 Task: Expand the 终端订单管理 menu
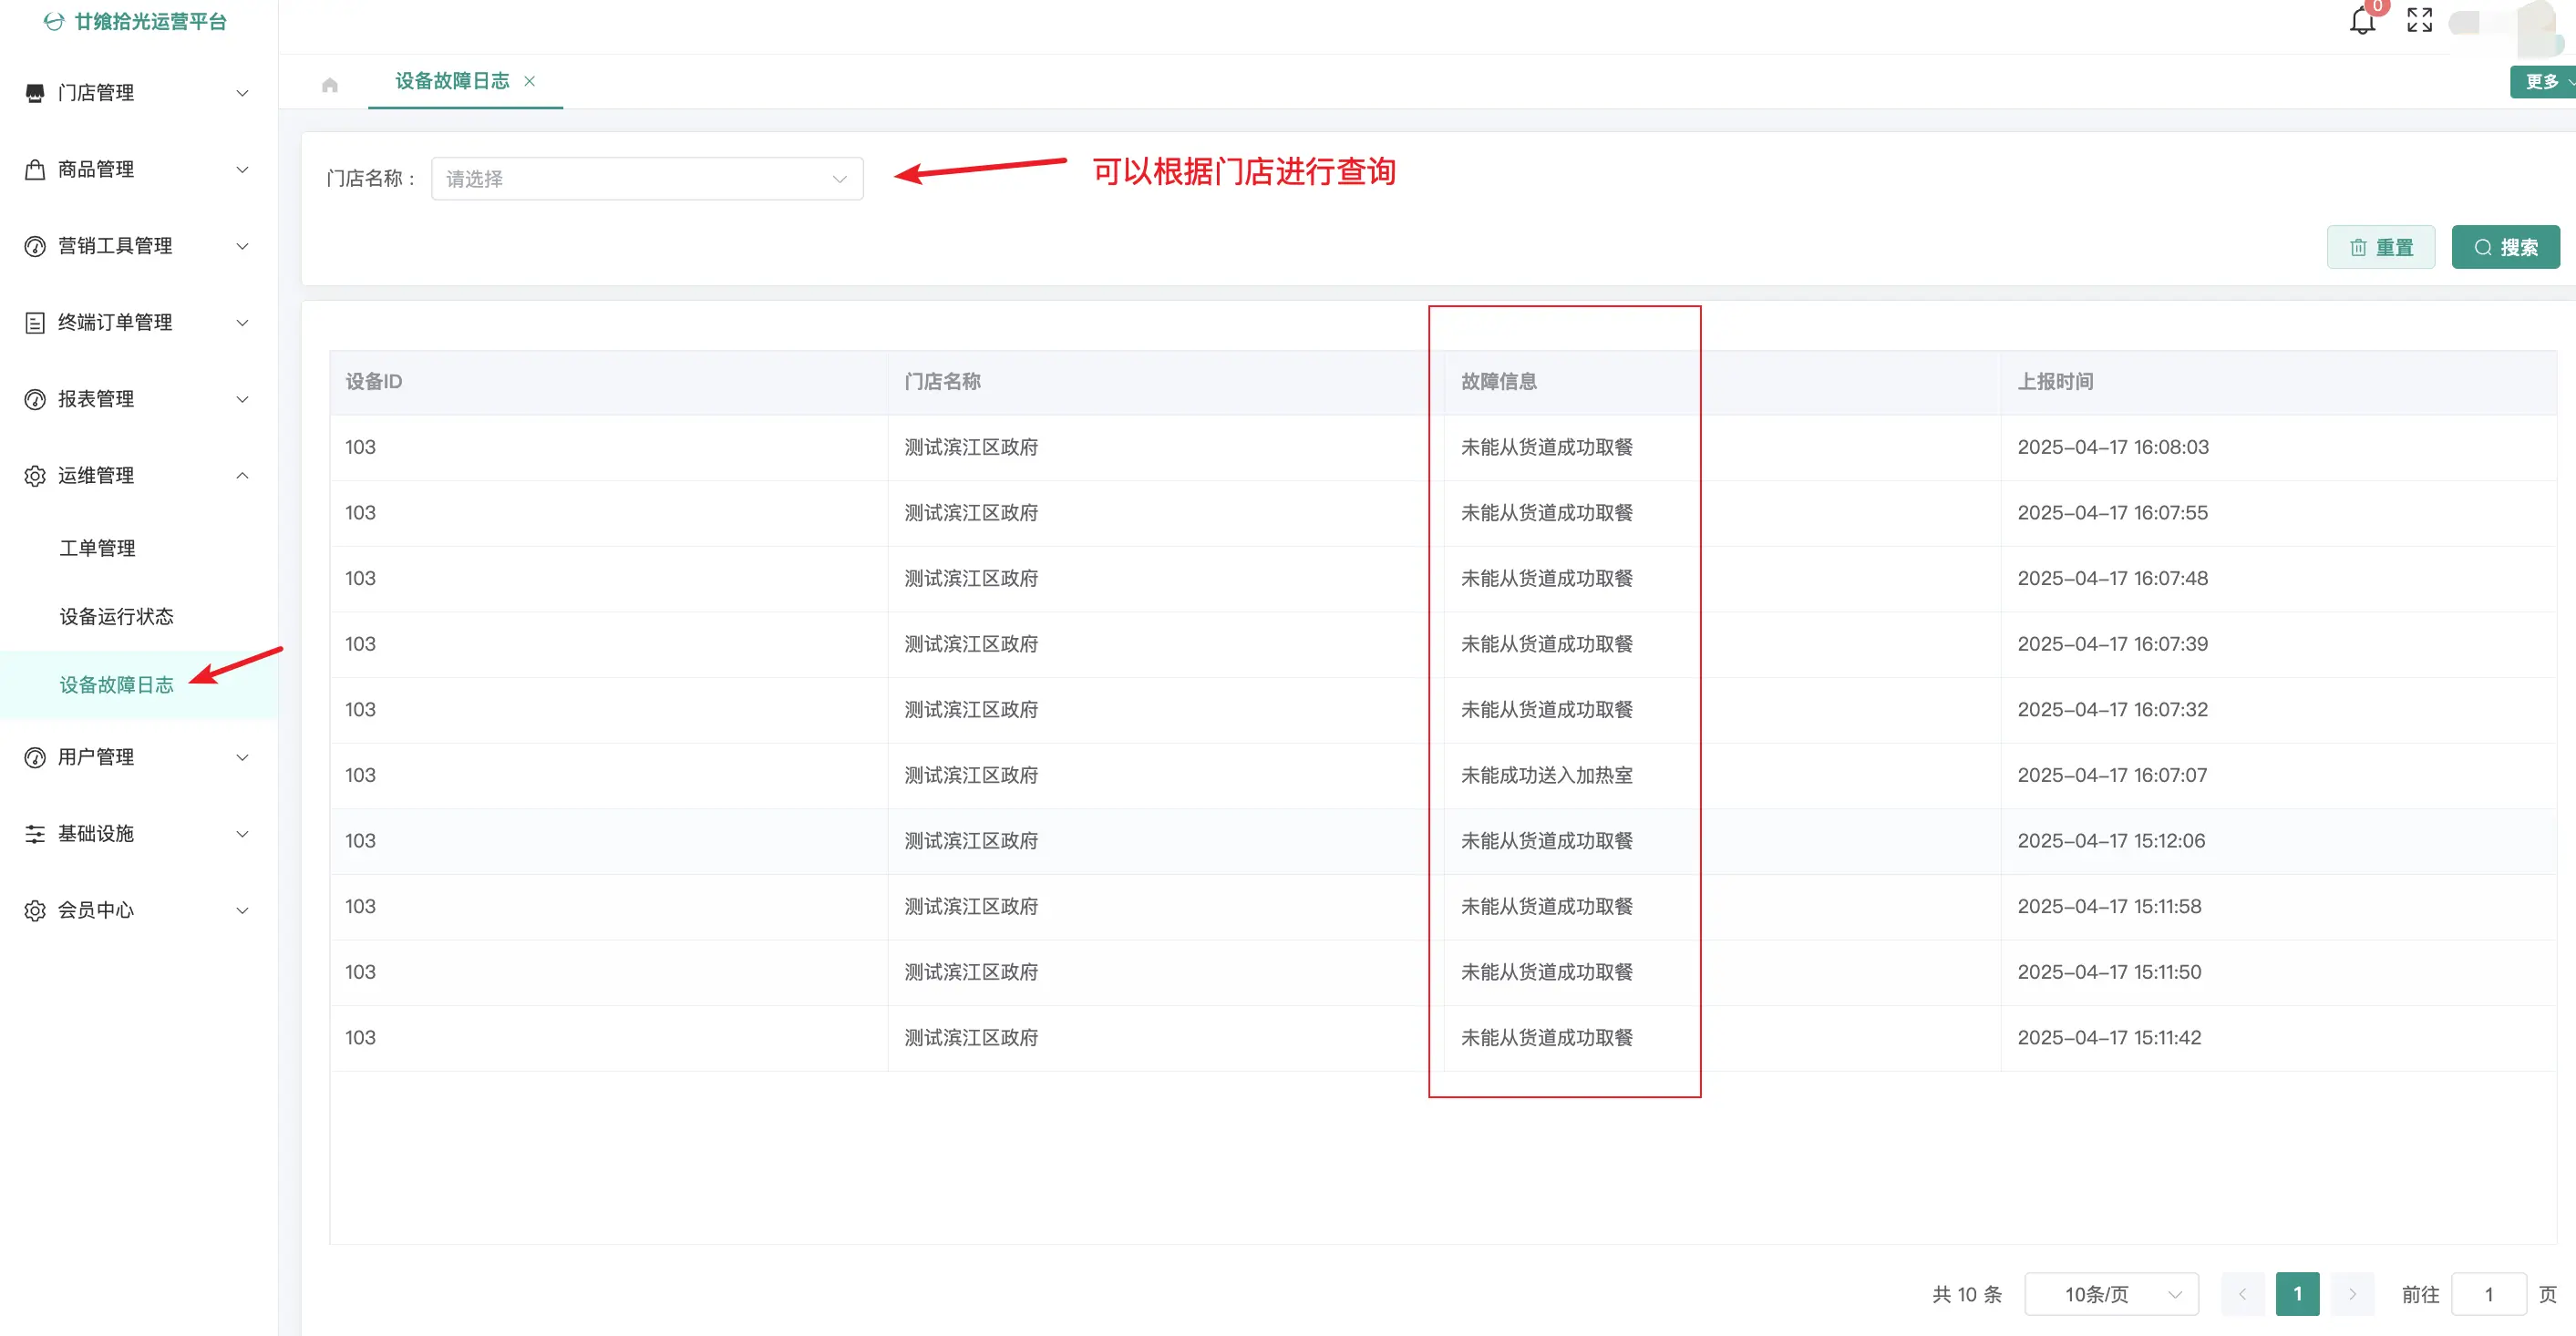242,322
